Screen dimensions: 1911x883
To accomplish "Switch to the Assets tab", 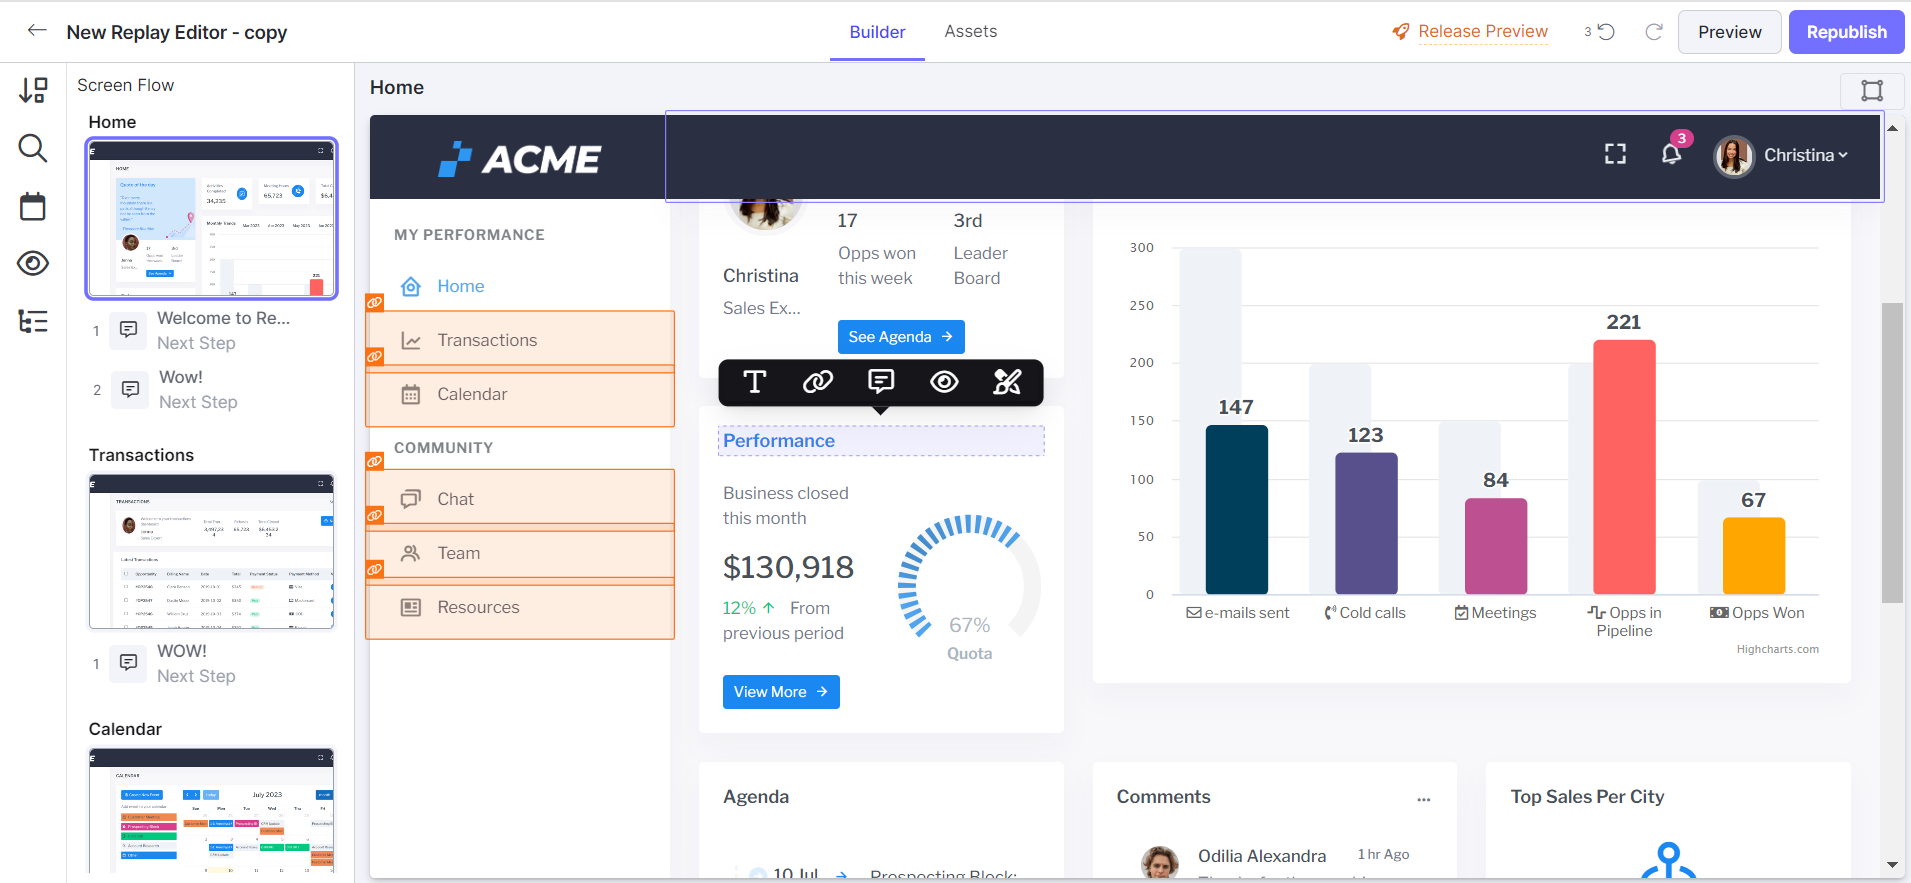I will point(970,31).
